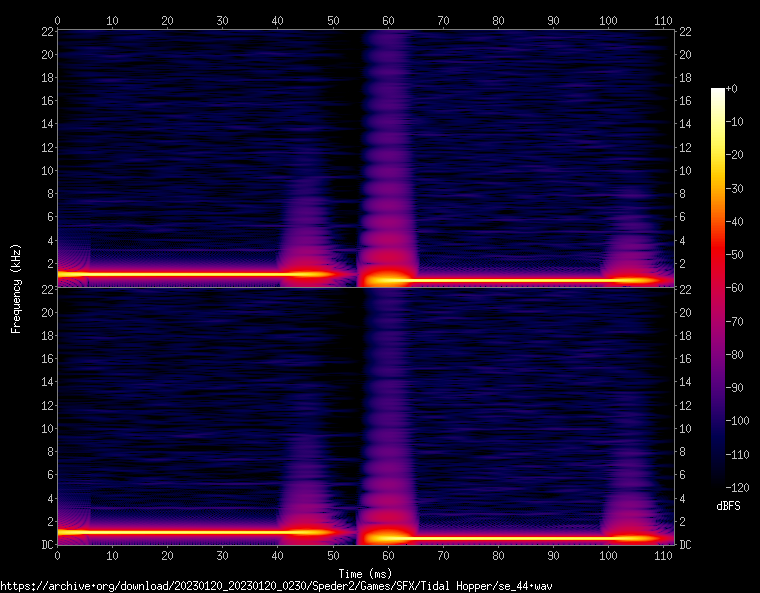Pick the purple band of the color bar
The image size is (760, 593).
tap(718, 370)
